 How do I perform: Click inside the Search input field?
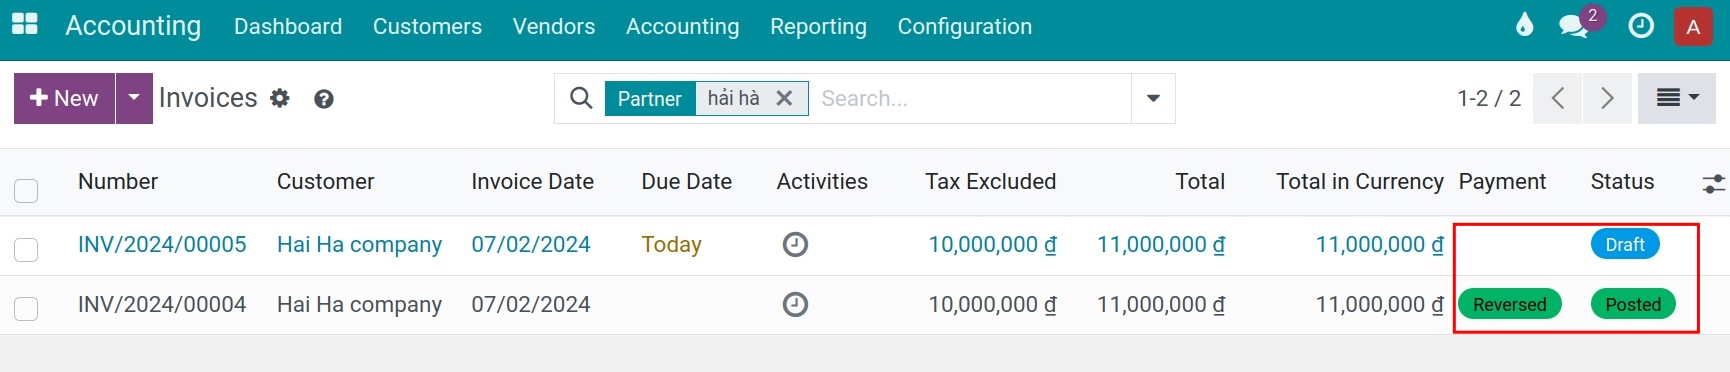(970, 98)
